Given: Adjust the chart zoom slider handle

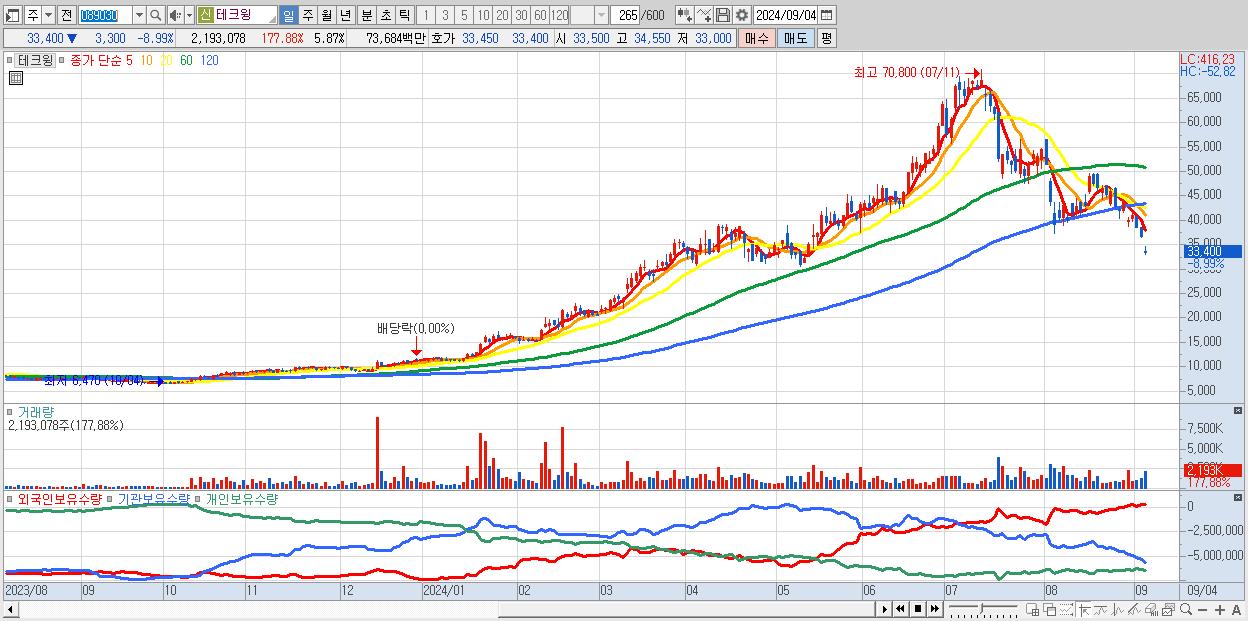Looking at the screenshot, I should (981, 609).
